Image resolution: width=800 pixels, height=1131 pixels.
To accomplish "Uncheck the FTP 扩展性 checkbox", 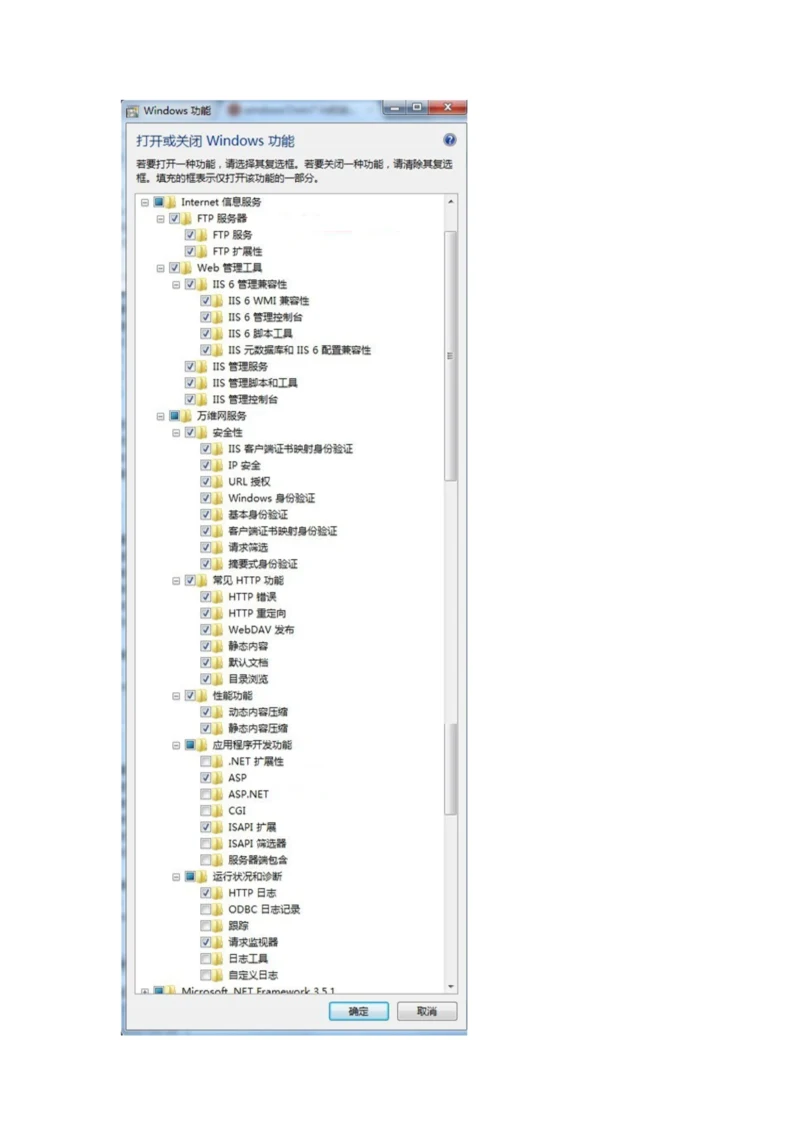I will 190,252.
